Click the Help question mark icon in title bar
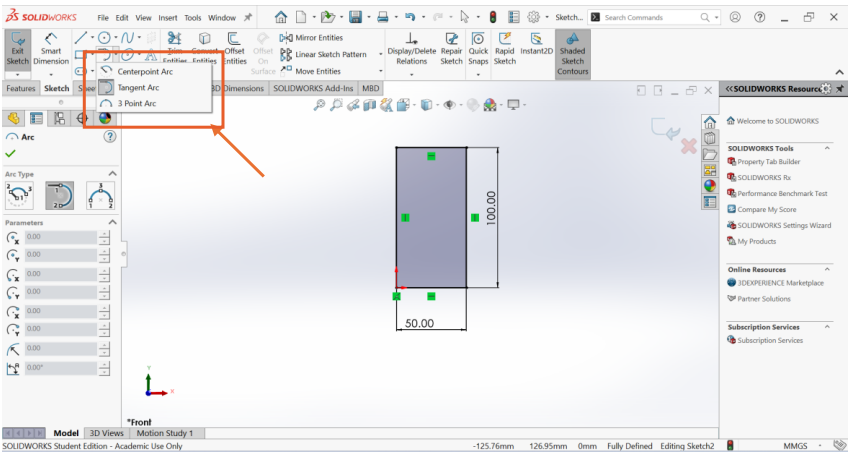850x453 pixels. point(760,17)
